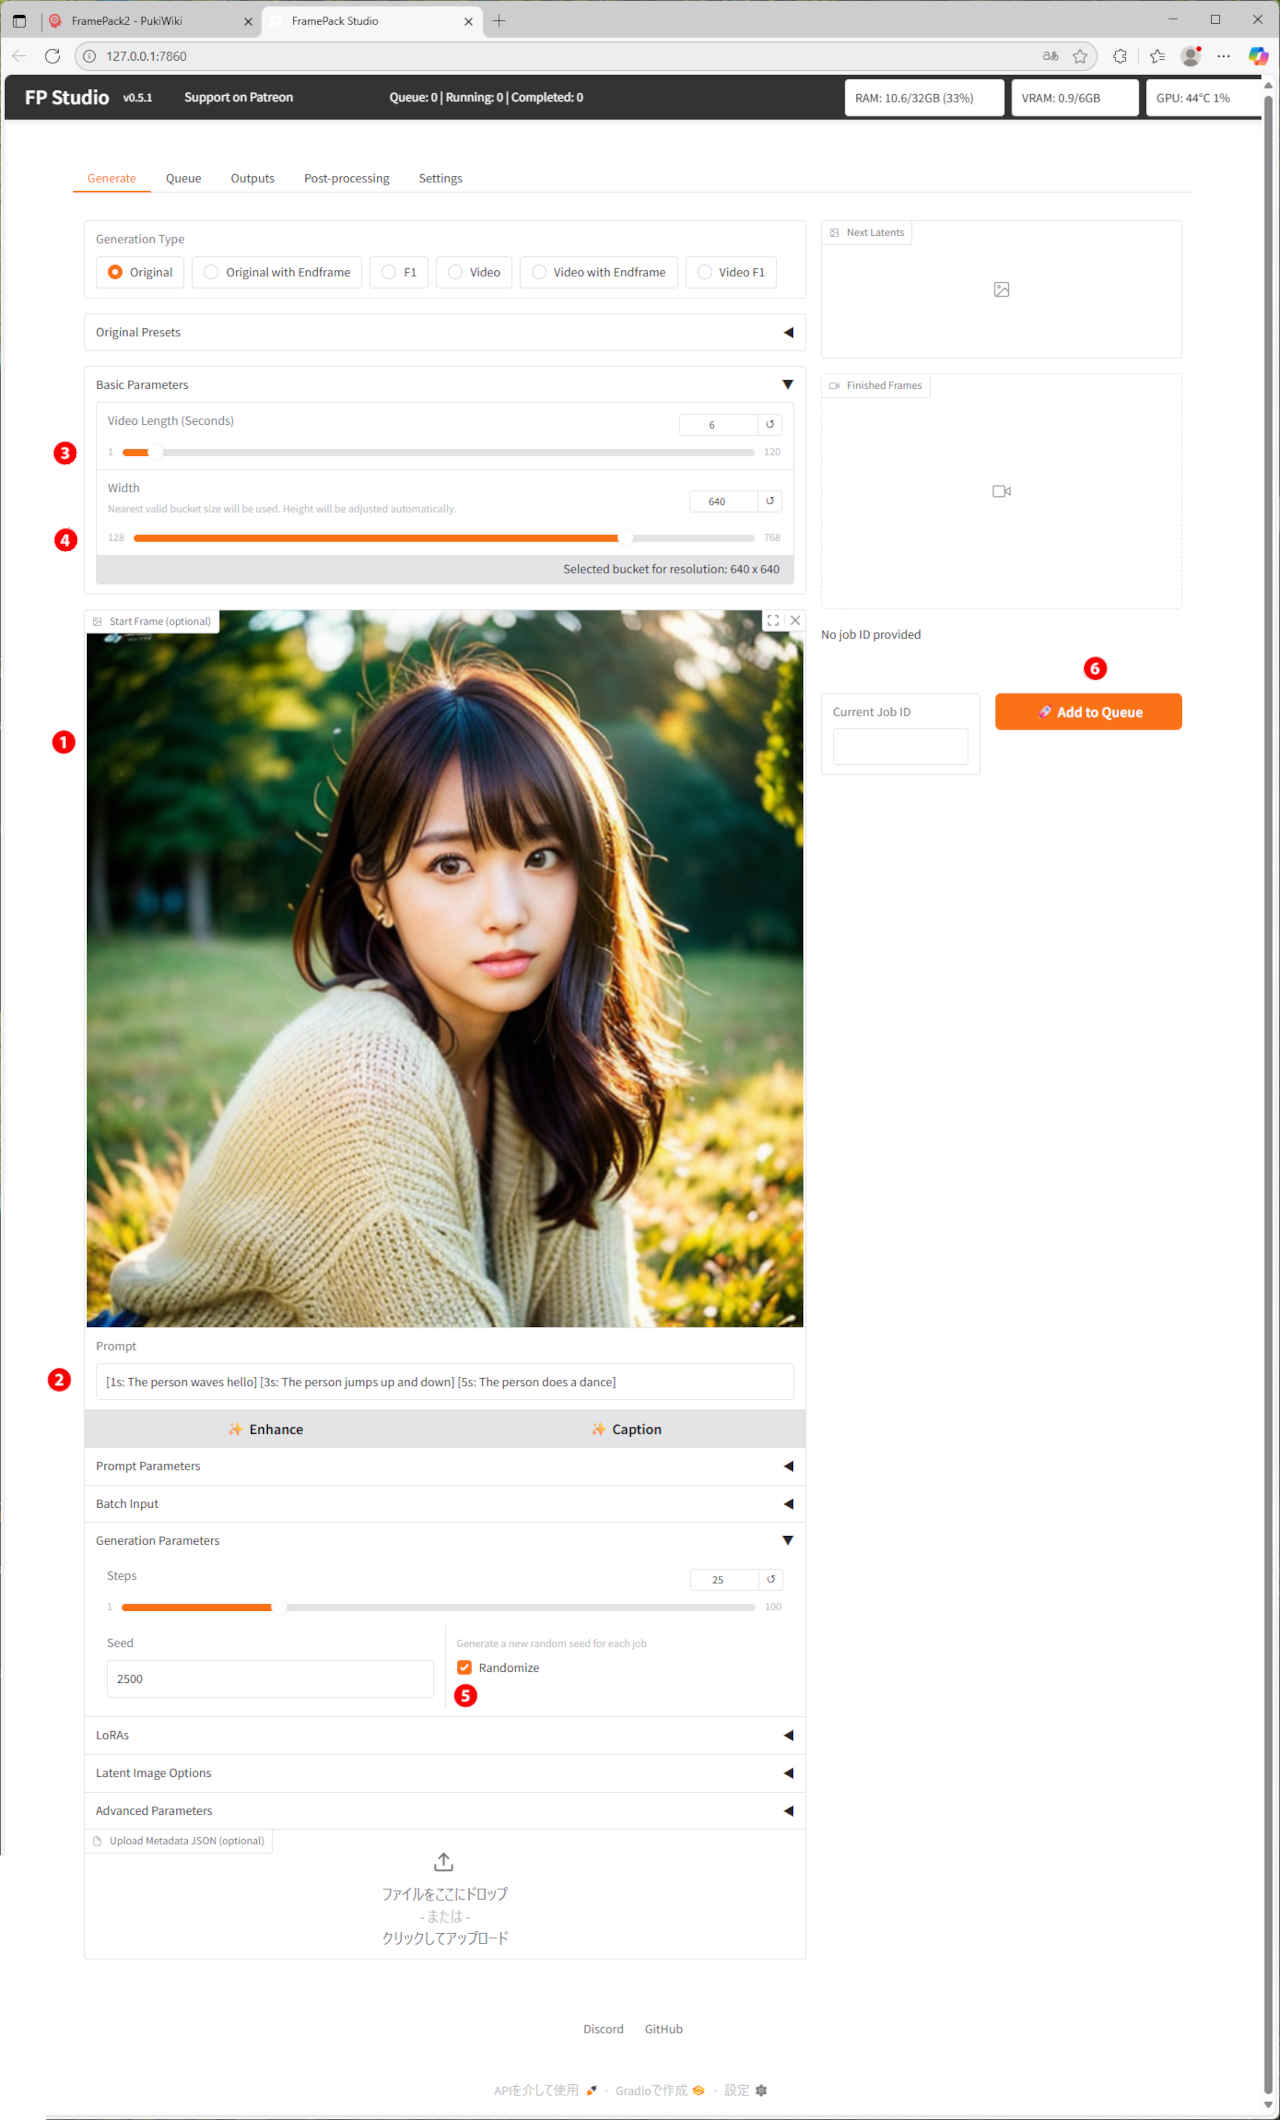
Task: Click upload icon in Metadata JSON area
Action: tap(444, 1862)
